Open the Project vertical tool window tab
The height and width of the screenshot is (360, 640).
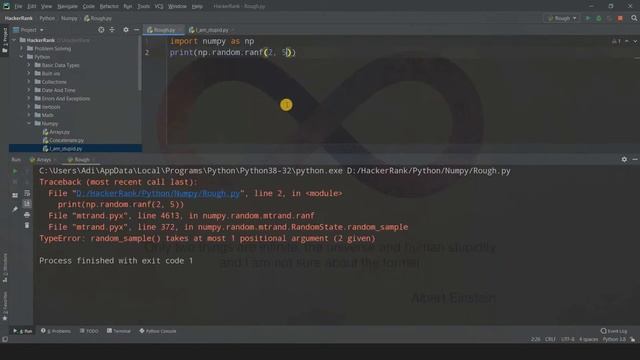point(4,40)
